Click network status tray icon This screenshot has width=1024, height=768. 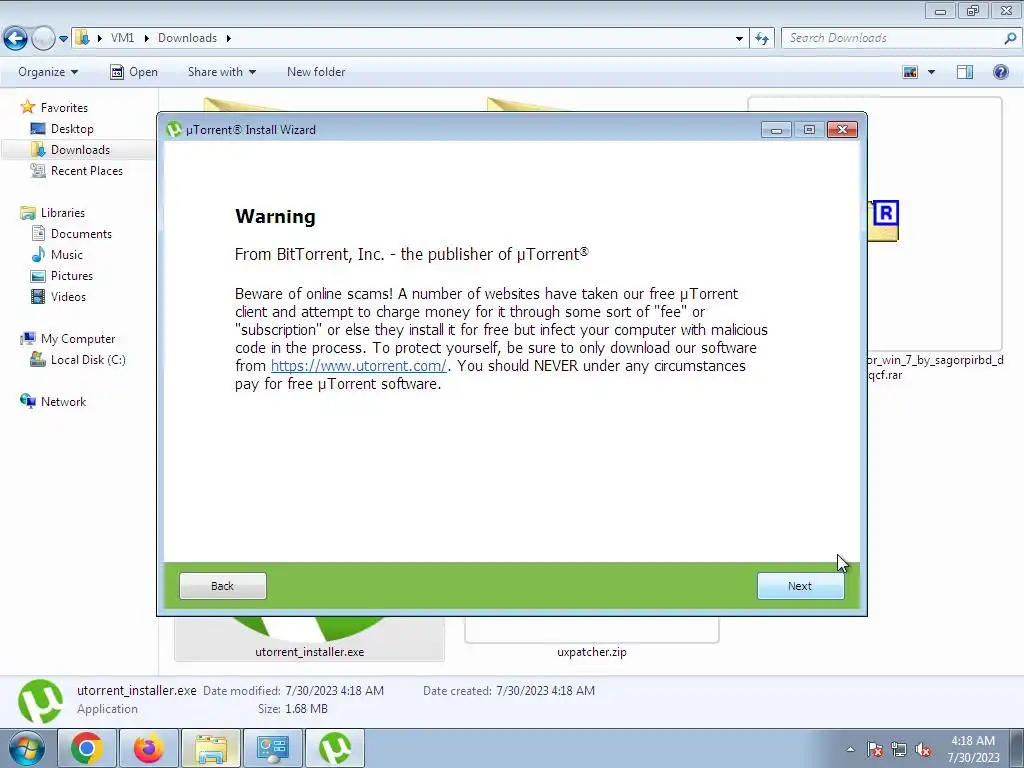click(x=899, y=750)
